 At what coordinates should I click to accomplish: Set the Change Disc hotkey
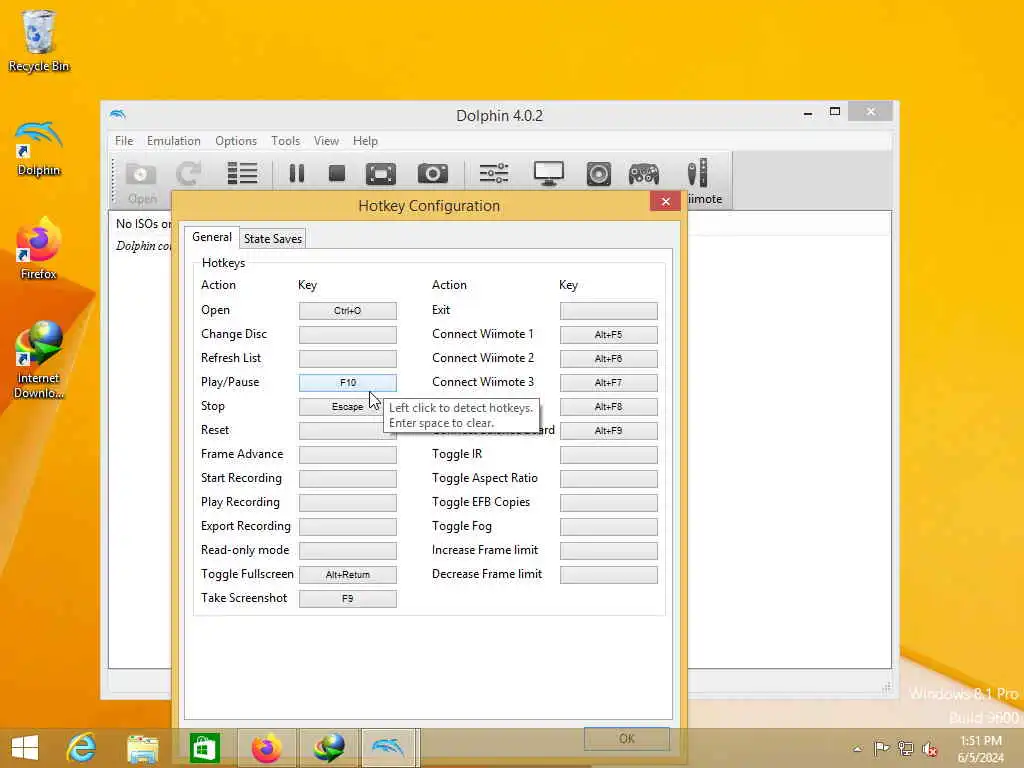tap(347, 335)
